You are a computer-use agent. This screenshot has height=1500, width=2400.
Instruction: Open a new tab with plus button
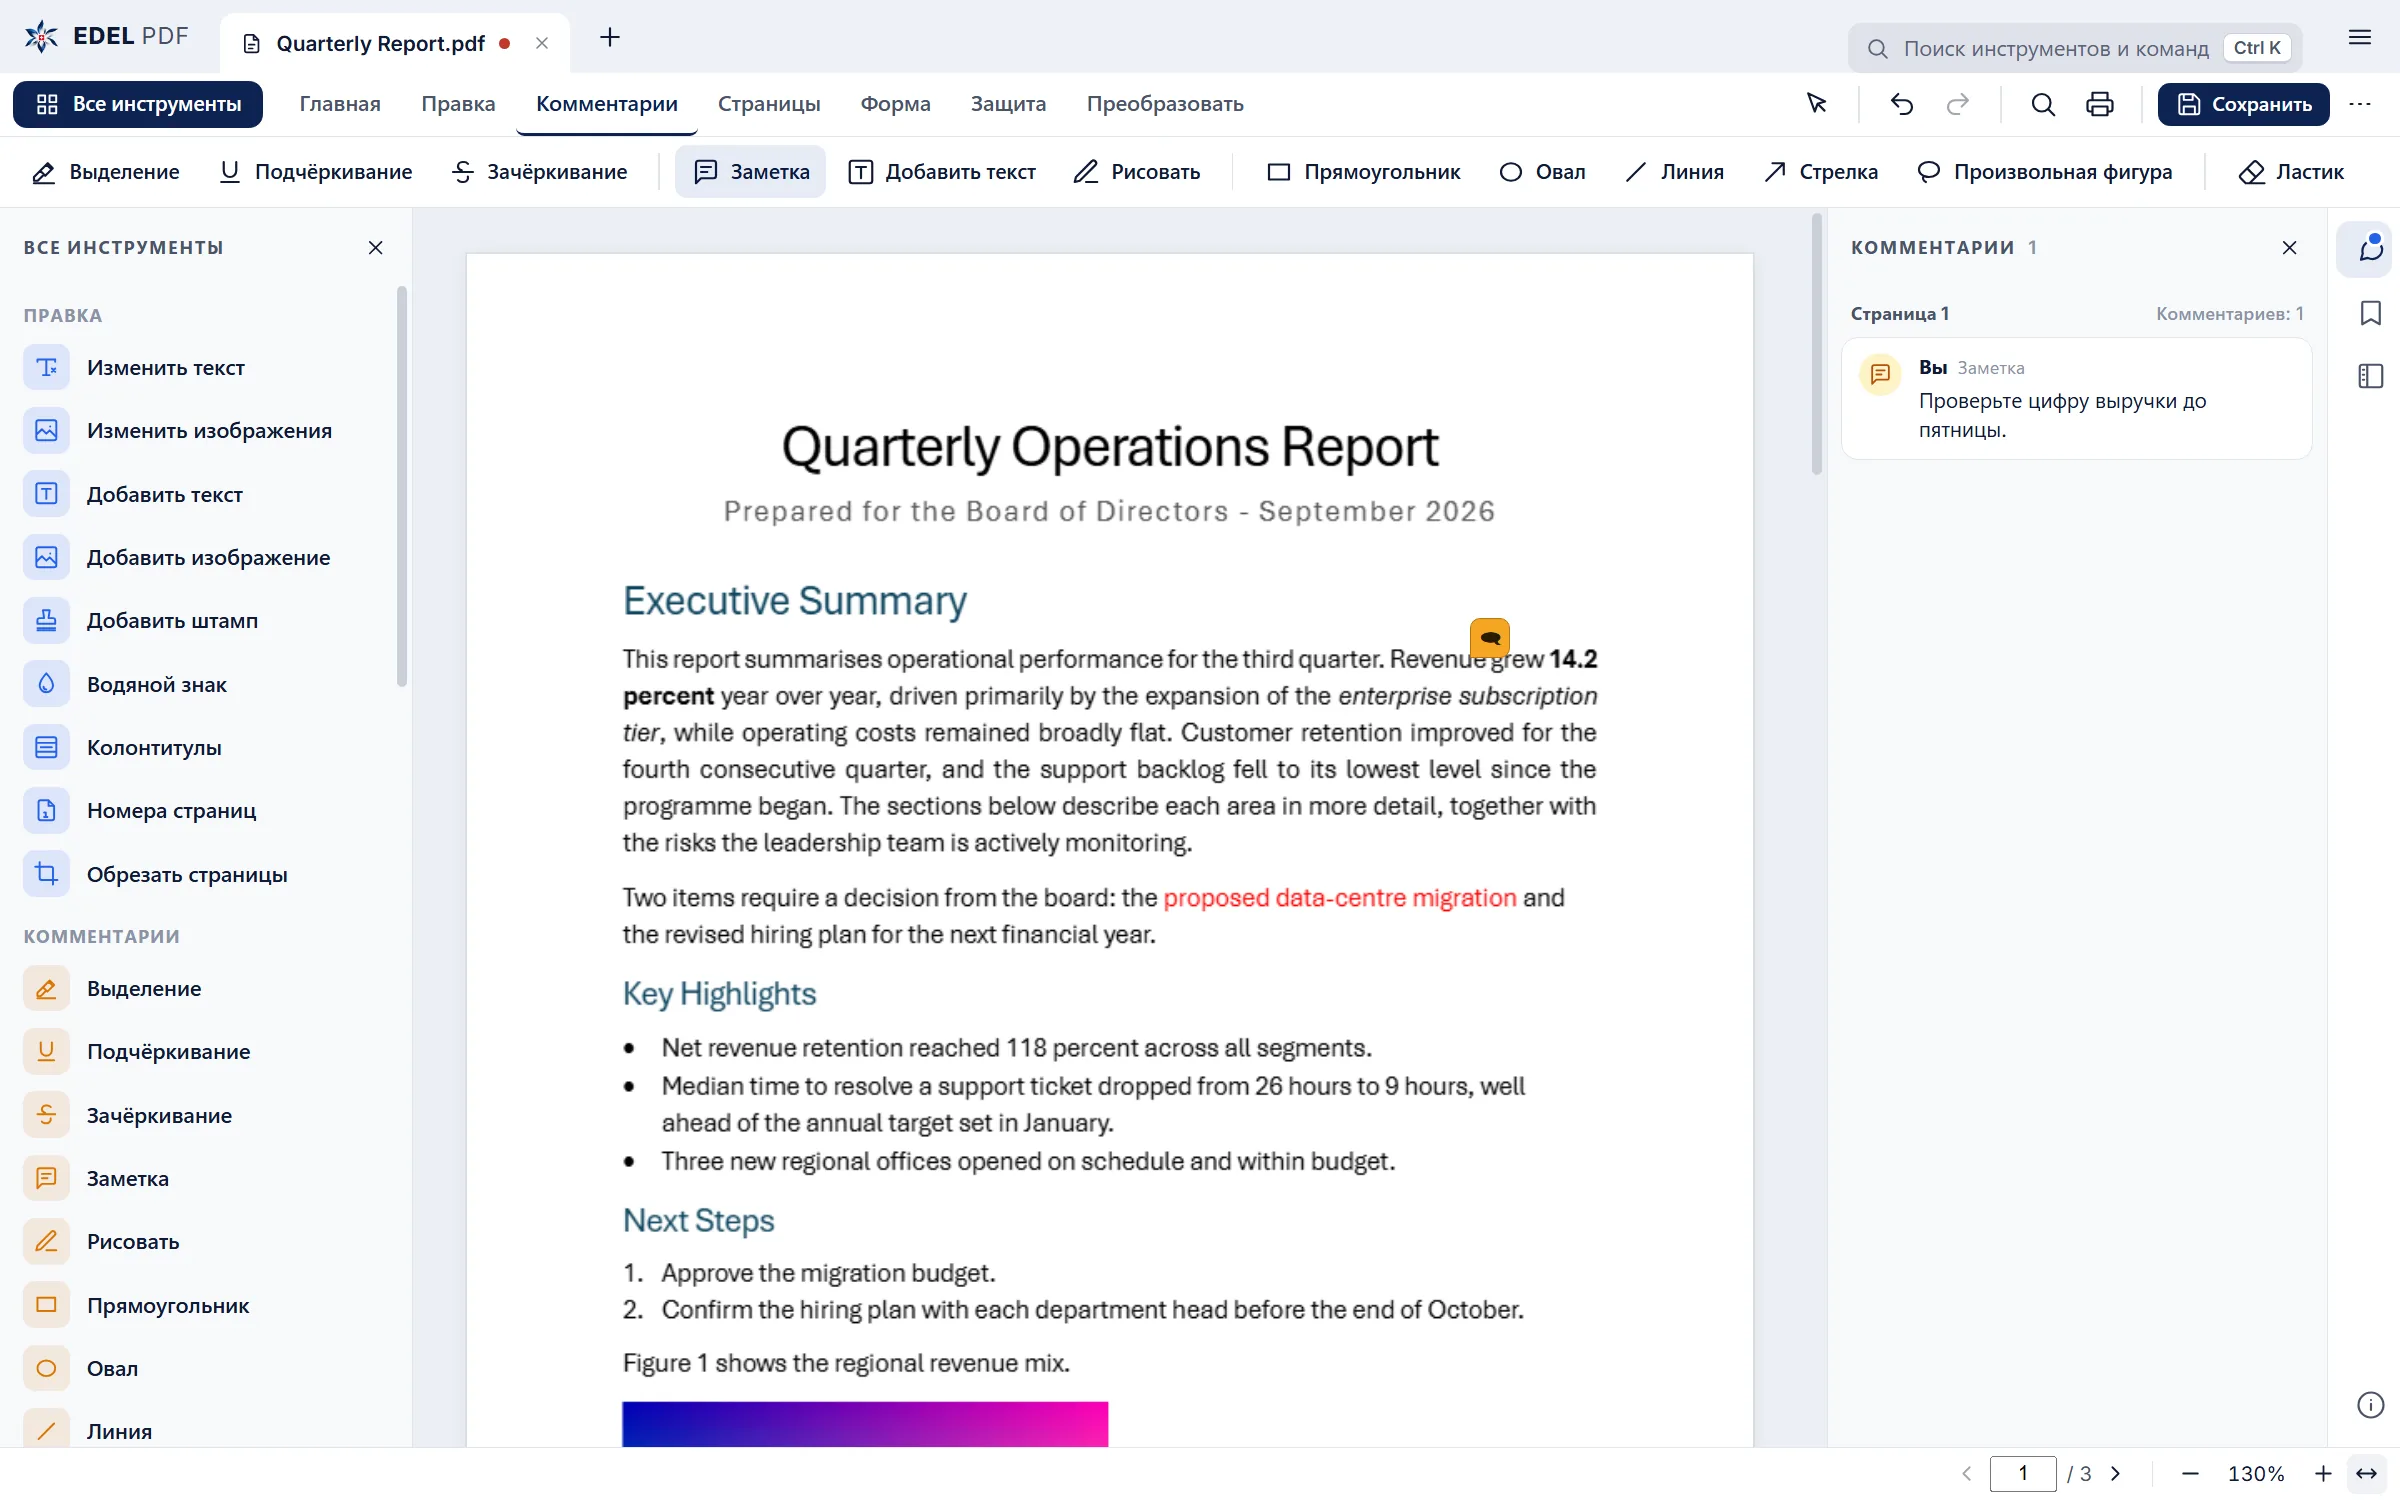609,38
